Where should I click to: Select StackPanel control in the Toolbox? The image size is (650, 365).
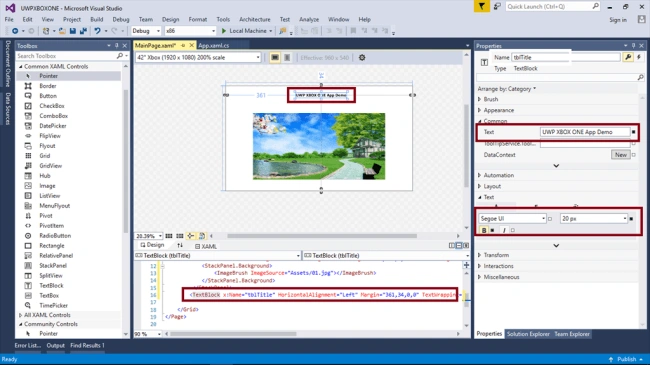pyautogui.click(x=53, y=265)
